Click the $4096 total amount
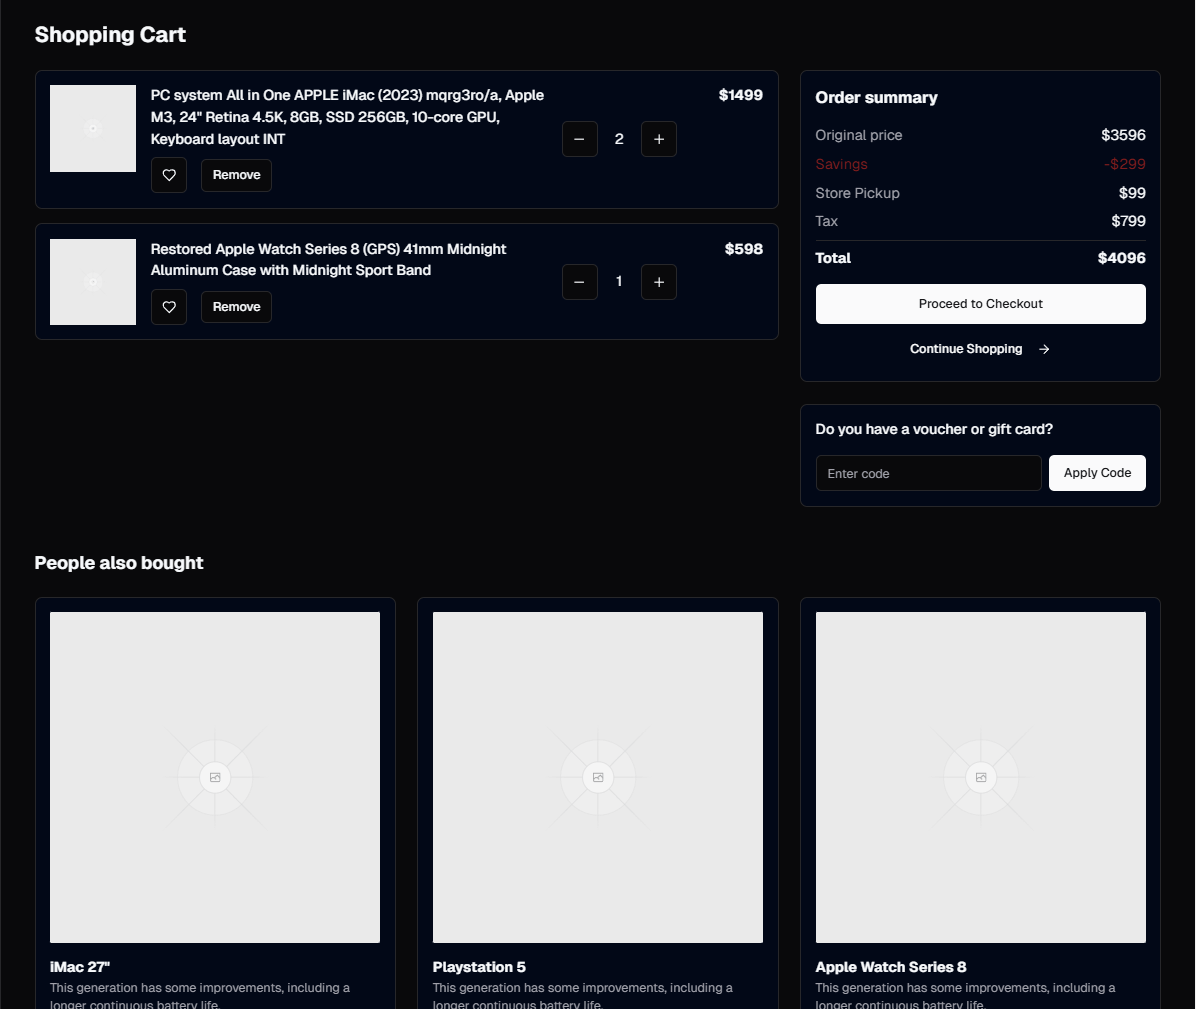The height and width of the screenshot is (1009, 1196). coord(1121,258)
